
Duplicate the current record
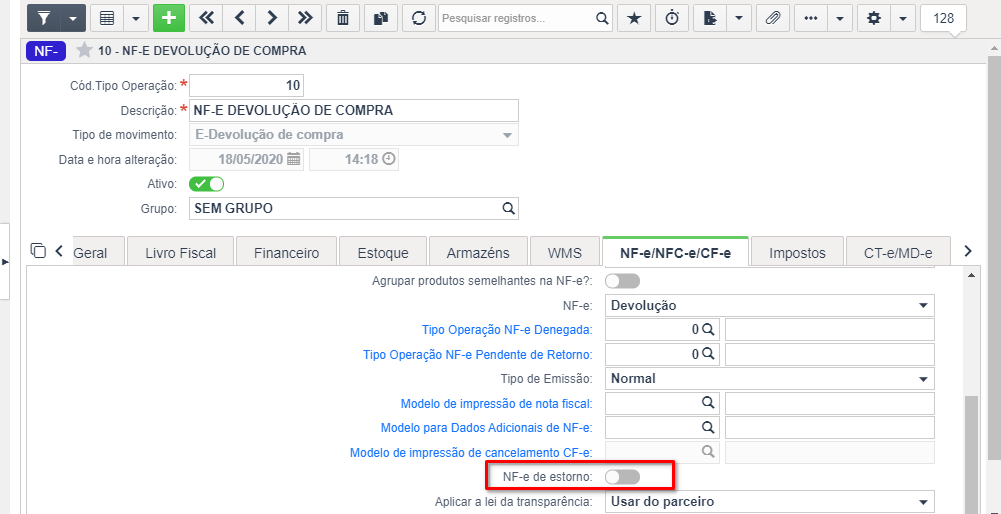(x=381, y=19)
